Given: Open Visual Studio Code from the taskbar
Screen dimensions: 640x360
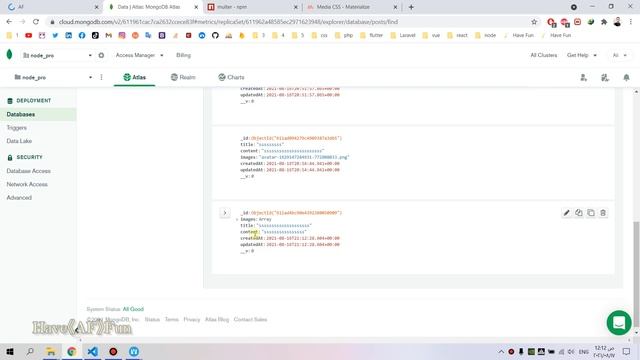Looking at the screenshot, I should coord(93,351).
